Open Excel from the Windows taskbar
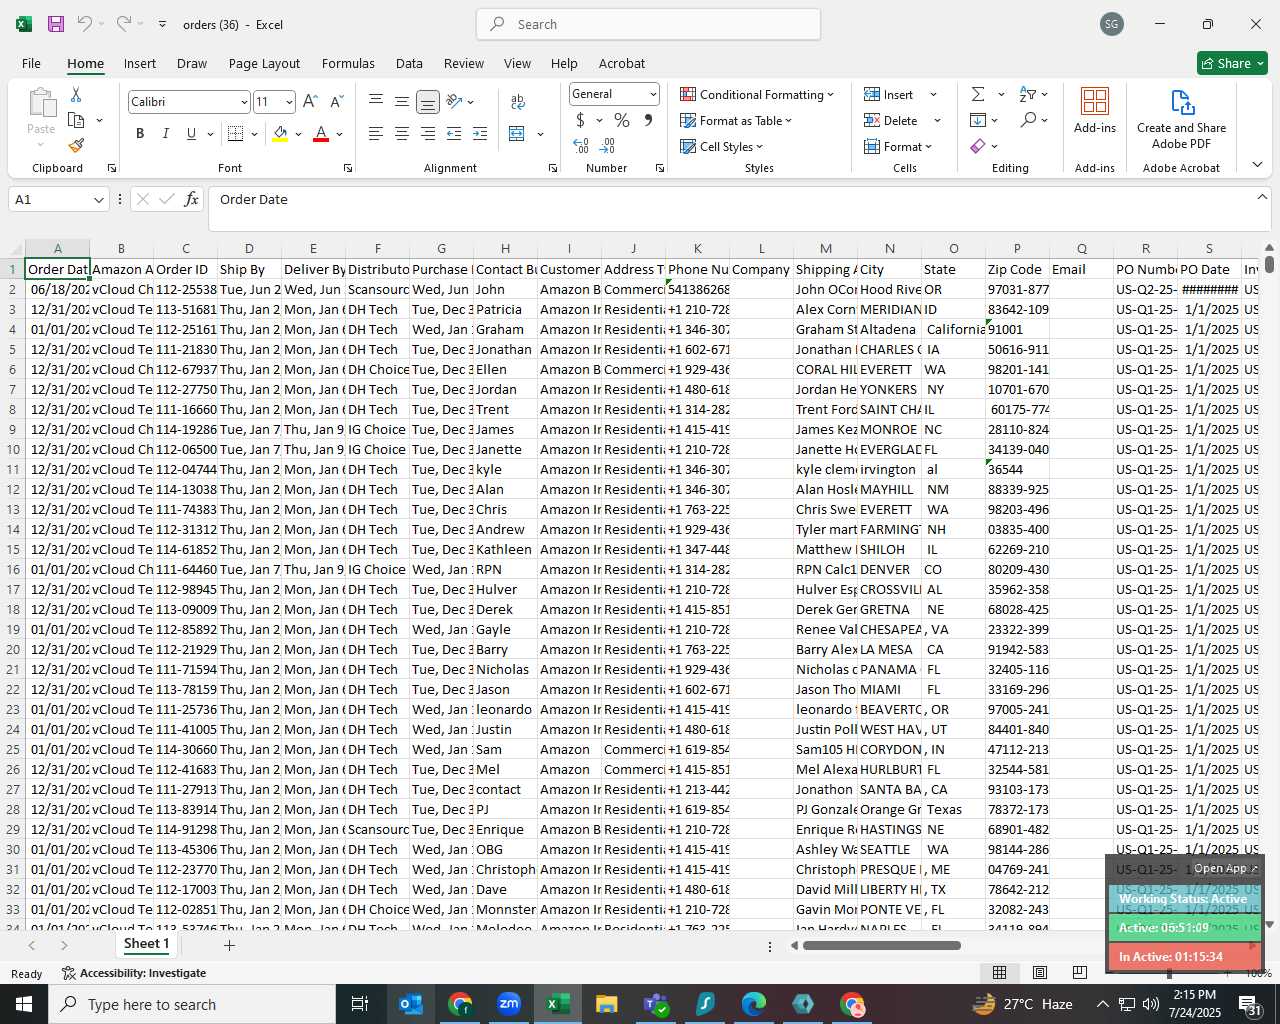The width and height of the screenshot is (1280, 1024). pyautogui.click(x=557, y=1004)
